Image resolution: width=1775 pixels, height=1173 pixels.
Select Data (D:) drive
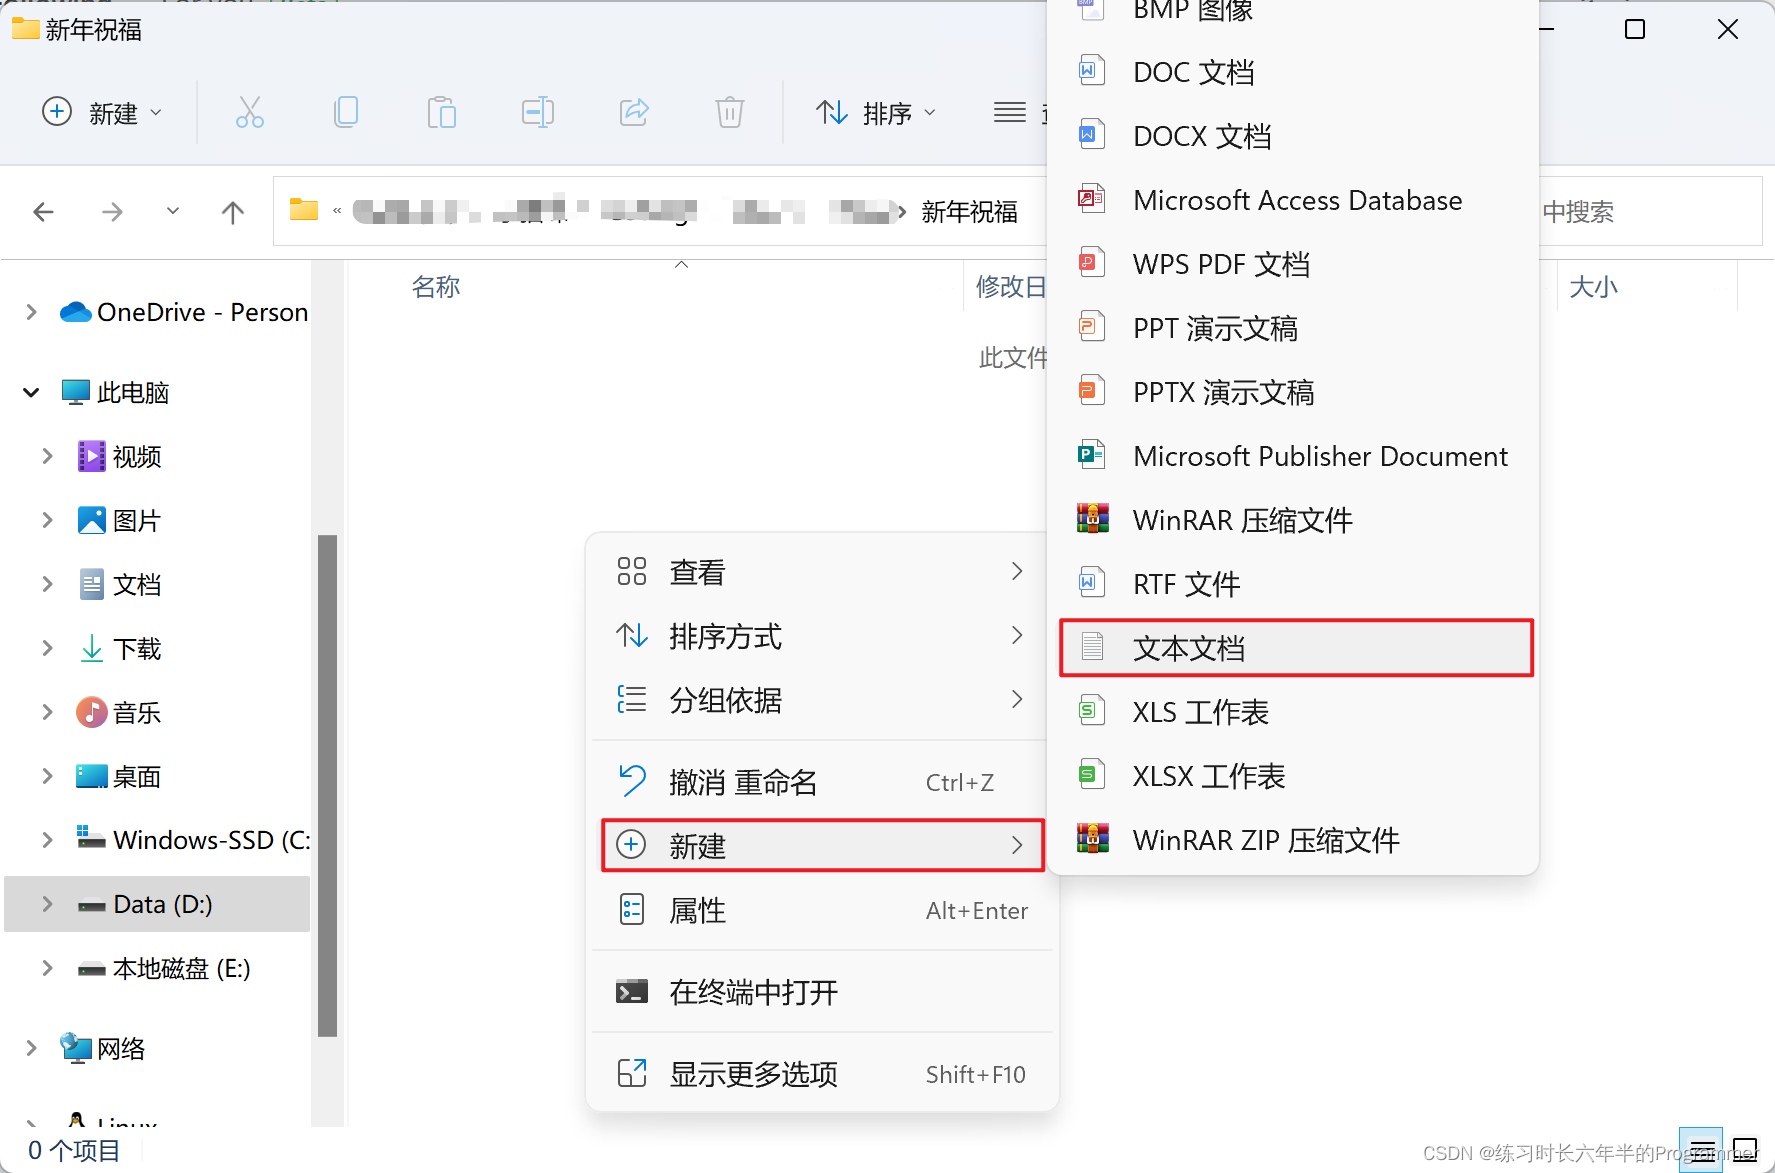157,904
